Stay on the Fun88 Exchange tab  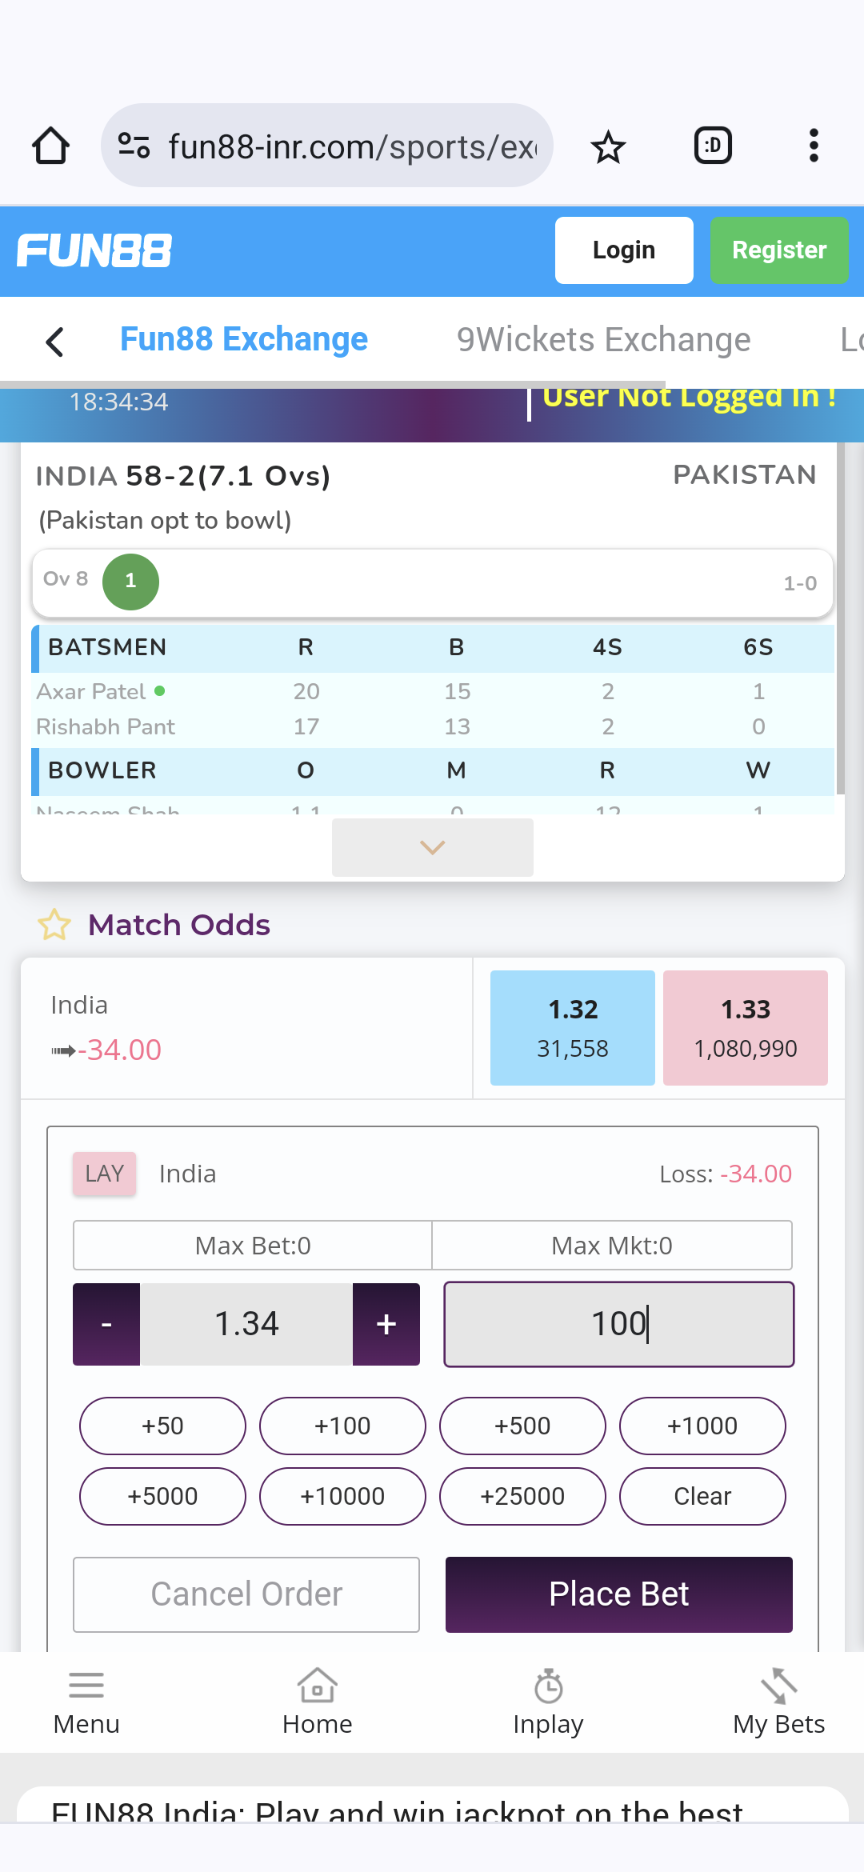(243, 339)
